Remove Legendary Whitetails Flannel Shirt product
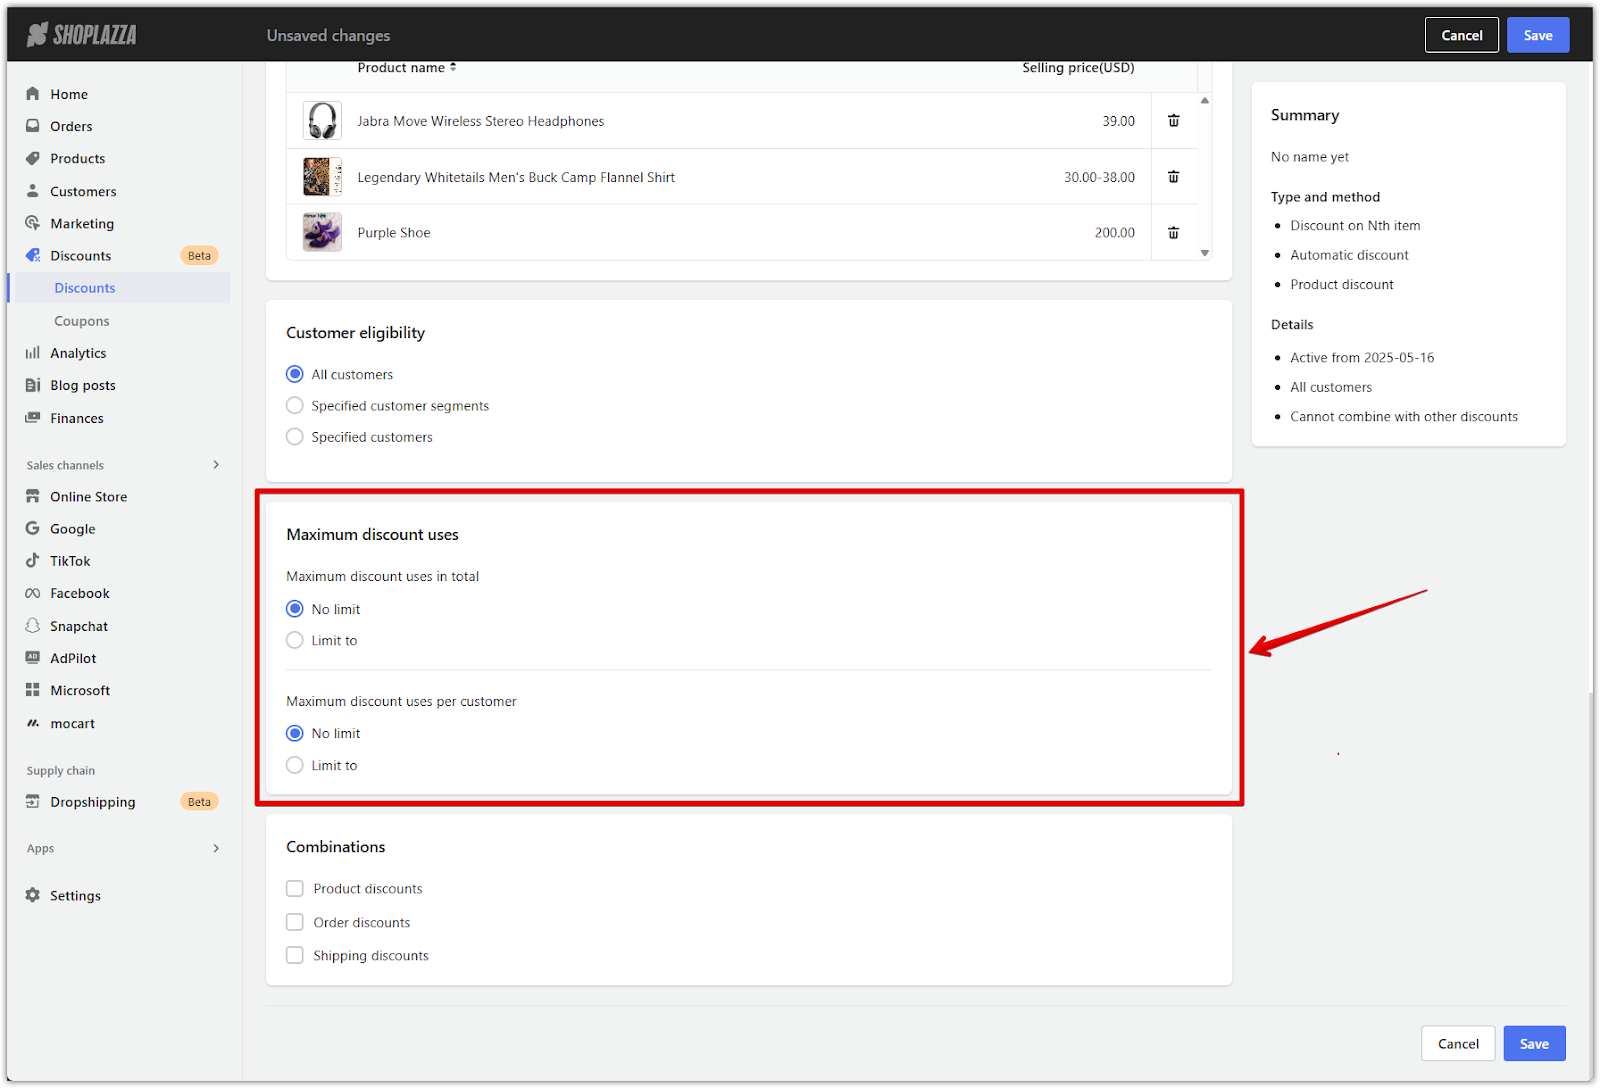Screen dimensions: 1600x1088 pos(1173,177)
